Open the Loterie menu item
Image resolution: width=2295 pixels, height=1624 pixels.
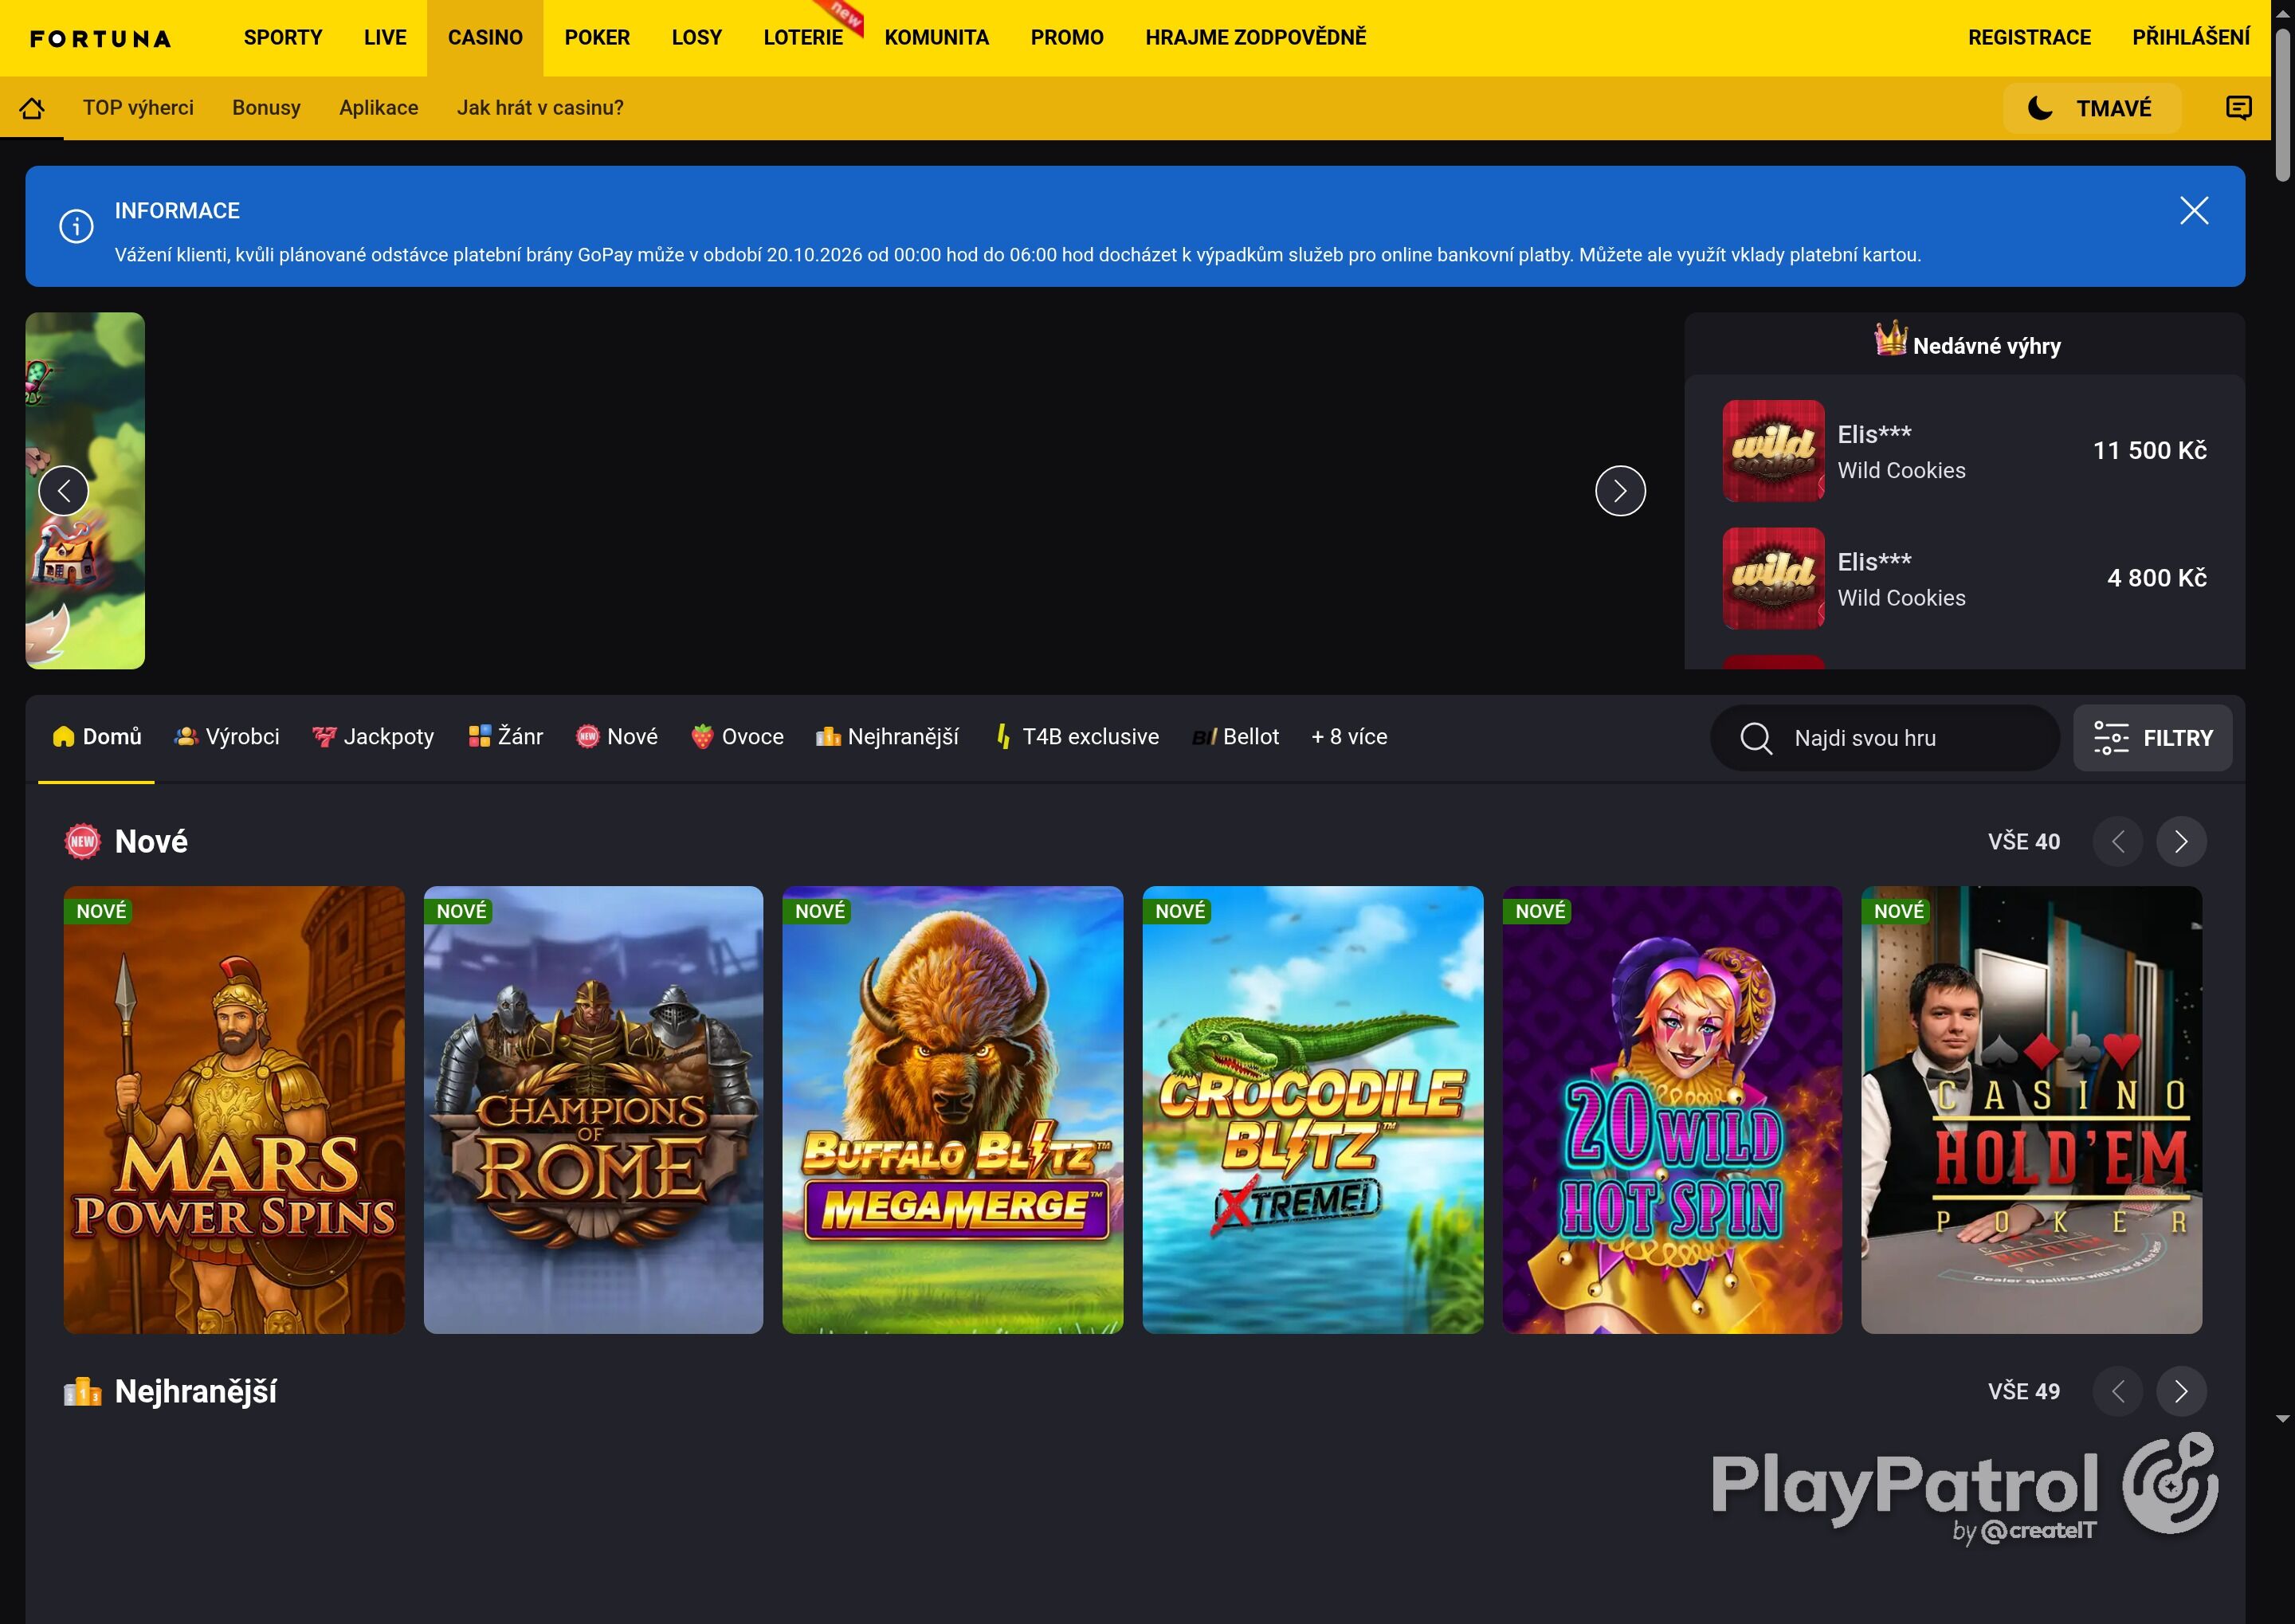point(803,38)
